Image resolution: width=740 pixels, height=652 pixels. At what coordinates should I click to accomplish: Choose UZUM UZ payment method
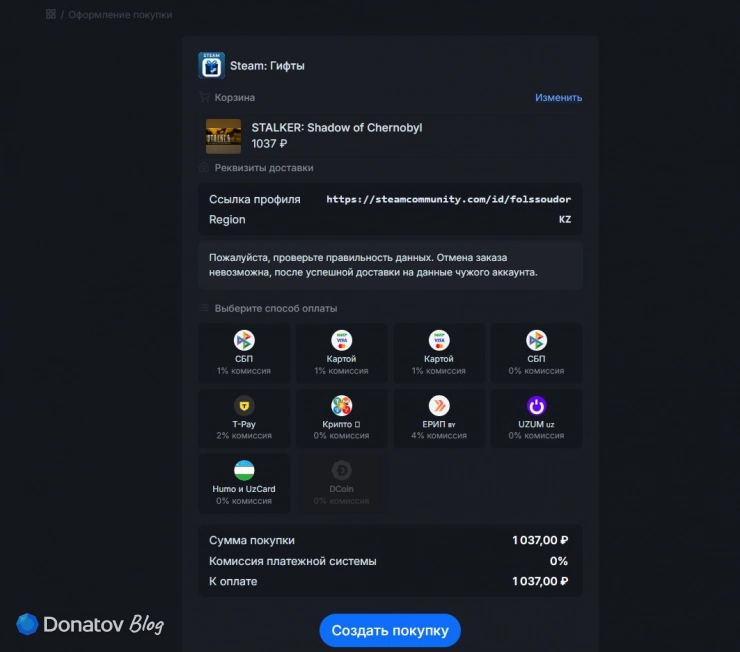tap(536, 418)
